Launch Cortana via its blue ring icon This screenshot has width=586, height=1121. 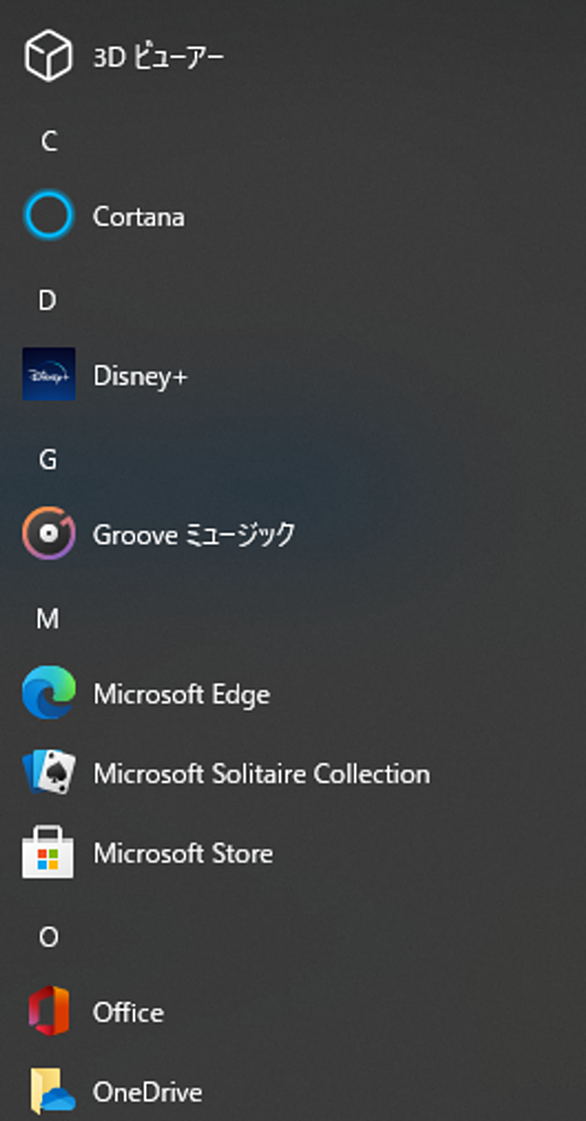click(x=49, y=216)
